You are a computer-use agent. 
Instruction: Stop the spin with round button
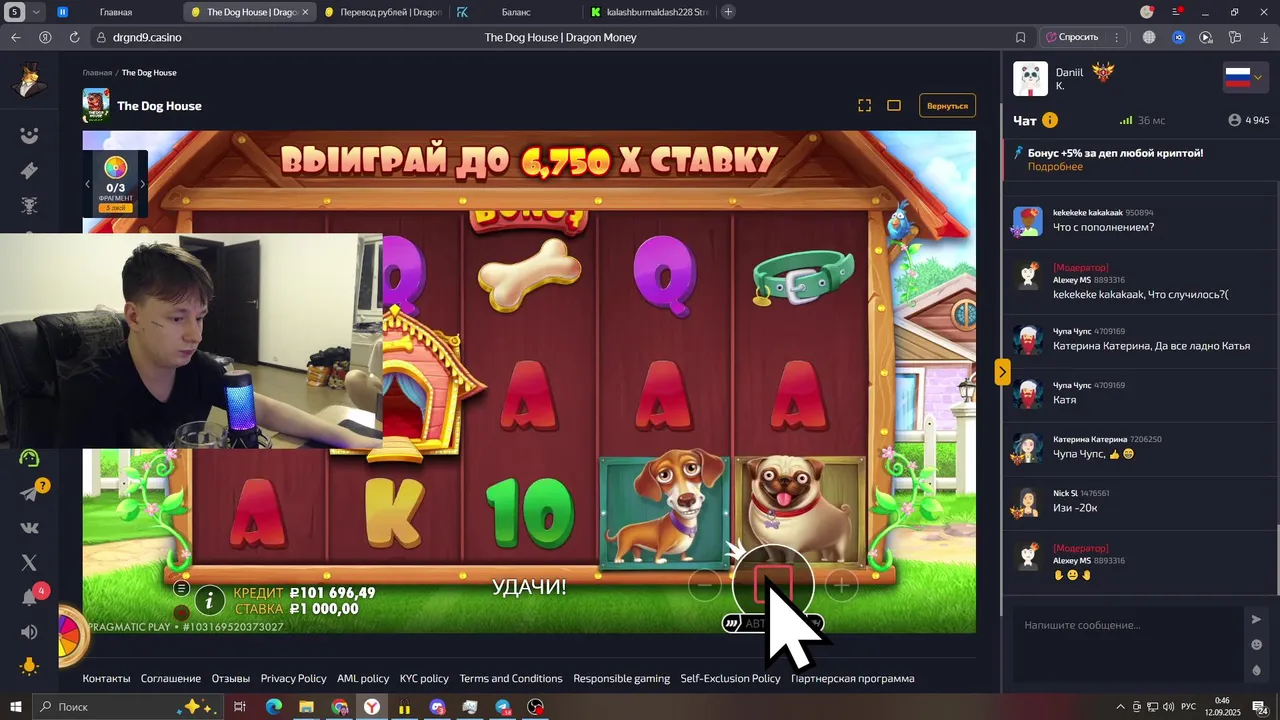click(x=773, y=585)
